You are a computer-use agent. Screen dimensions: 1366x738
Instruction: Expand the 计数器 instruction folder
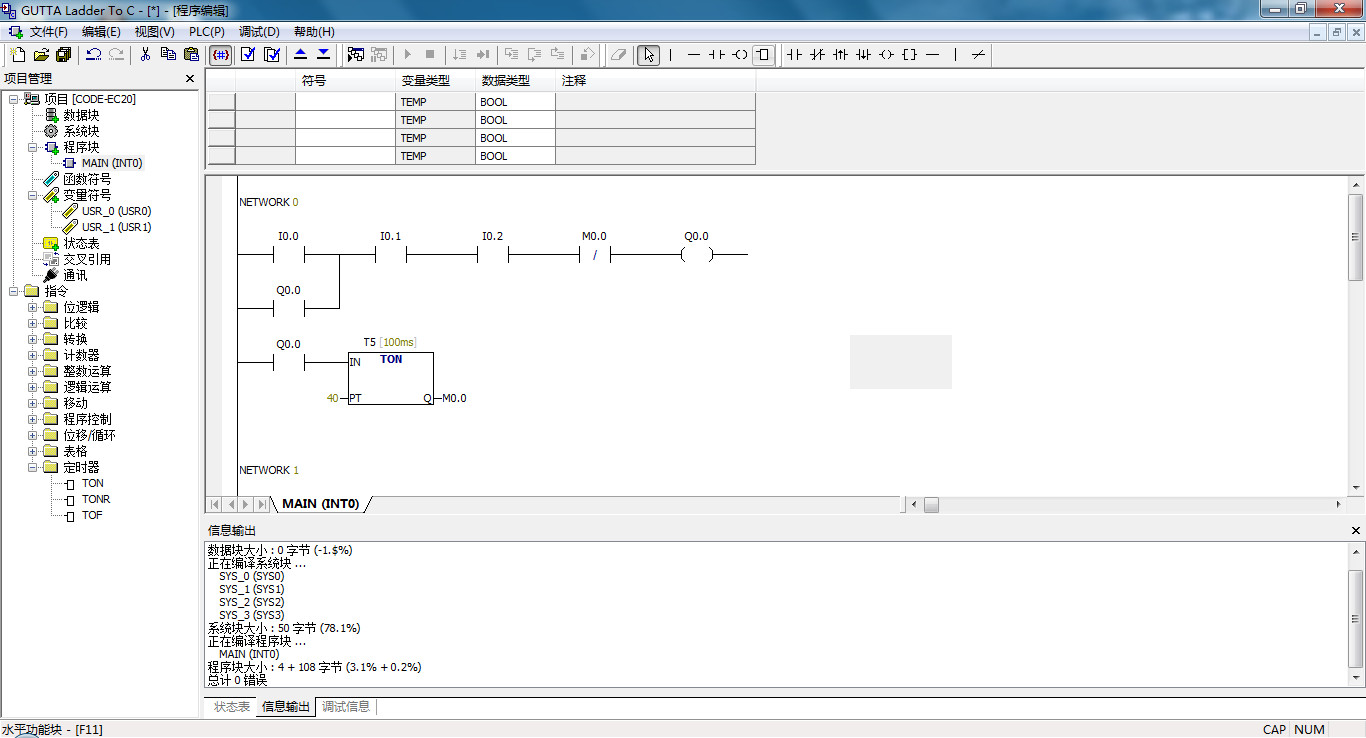[x=33, y=355]
